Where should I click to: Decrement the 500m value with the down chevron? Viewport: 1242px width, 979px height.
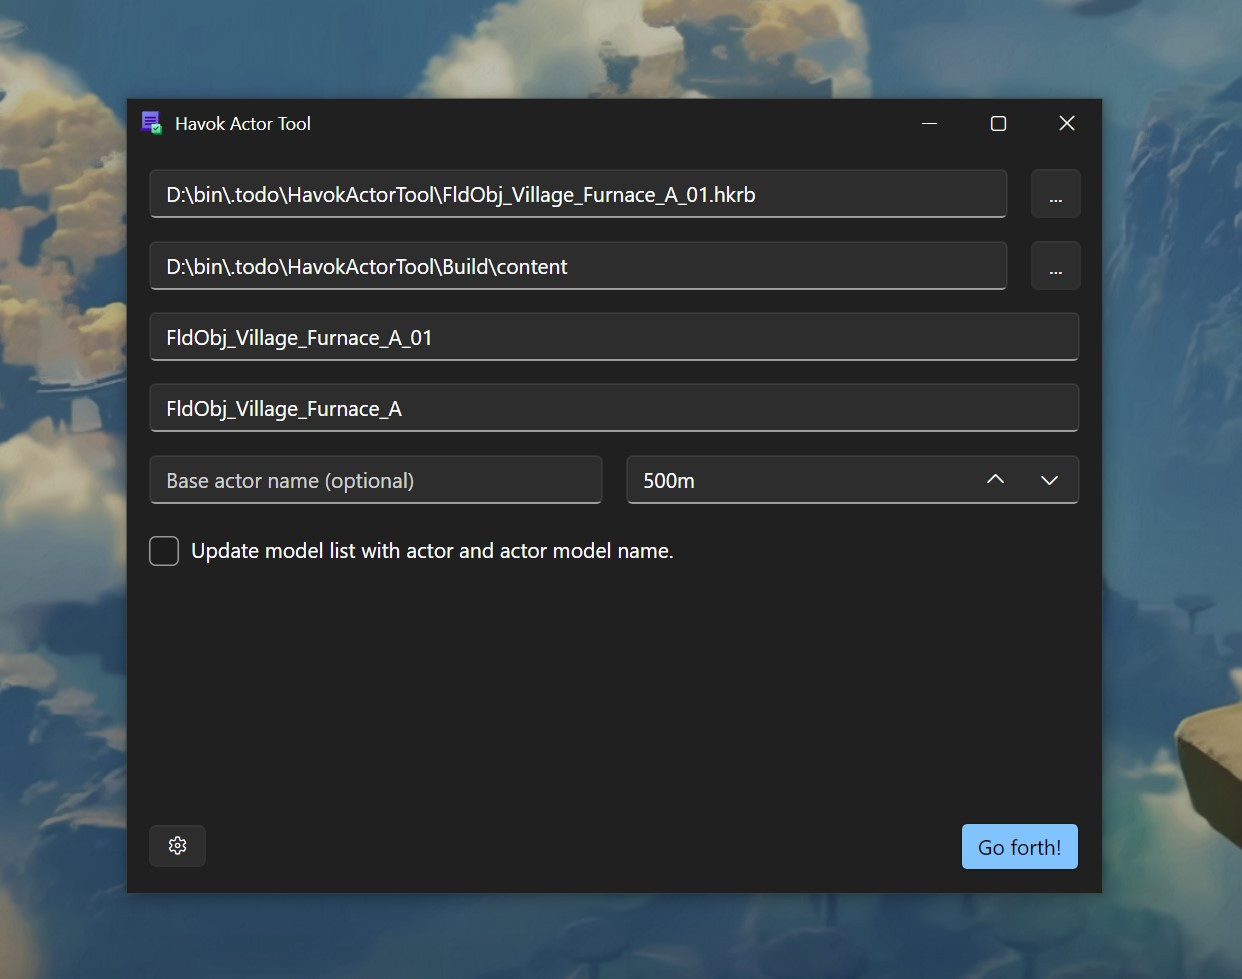(1050, 480)
